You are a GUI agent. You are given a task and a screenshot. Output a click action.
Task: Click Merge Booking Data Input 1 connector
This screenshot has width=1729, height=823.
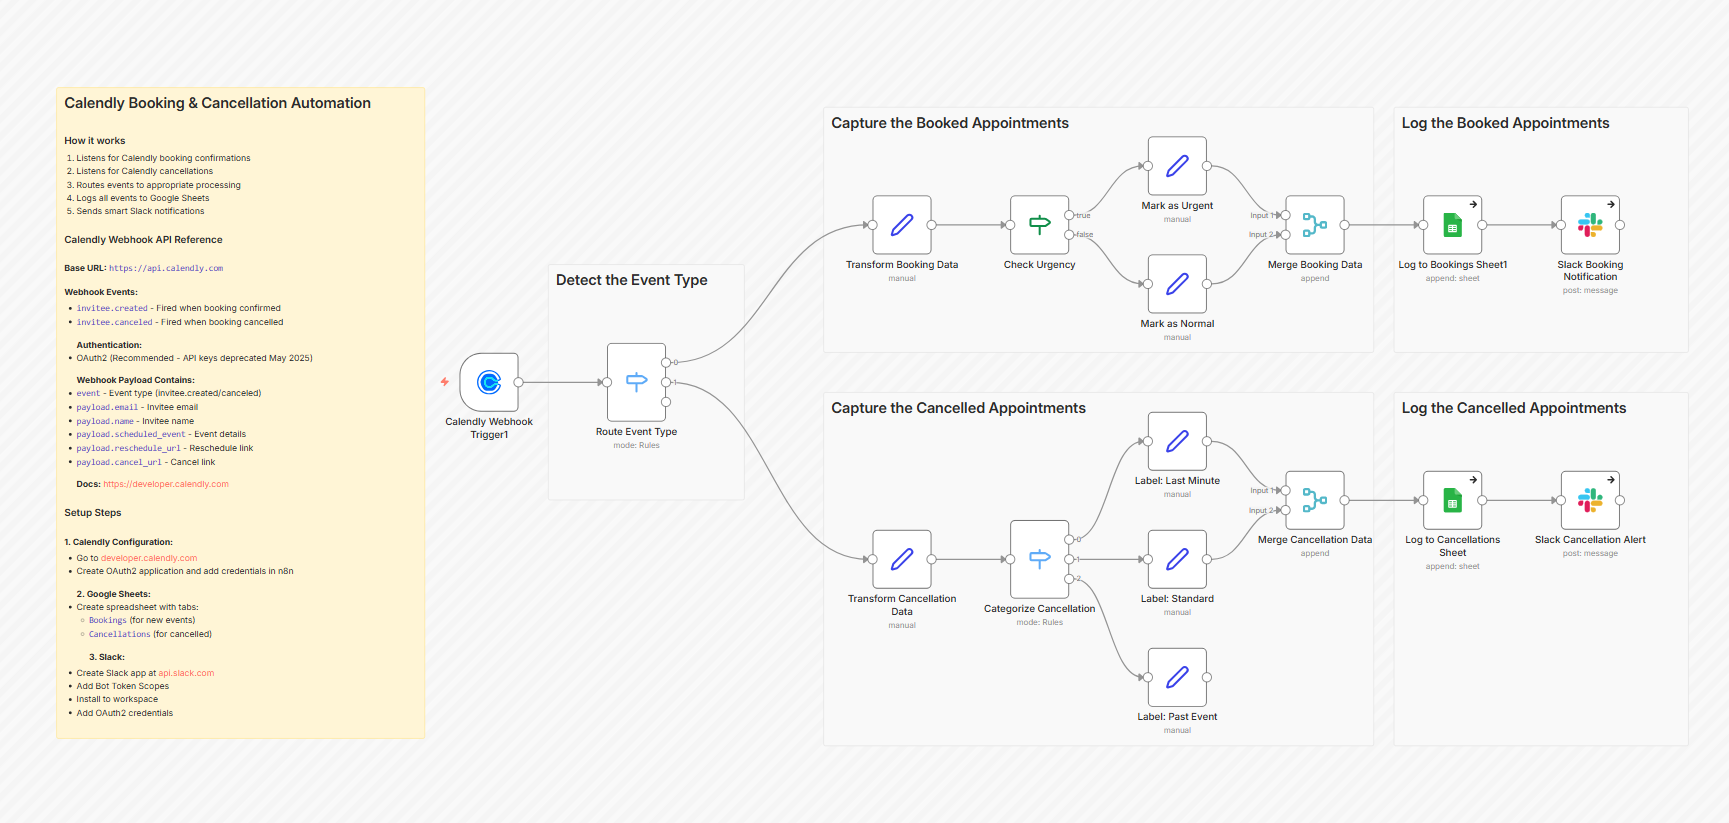1286,215
